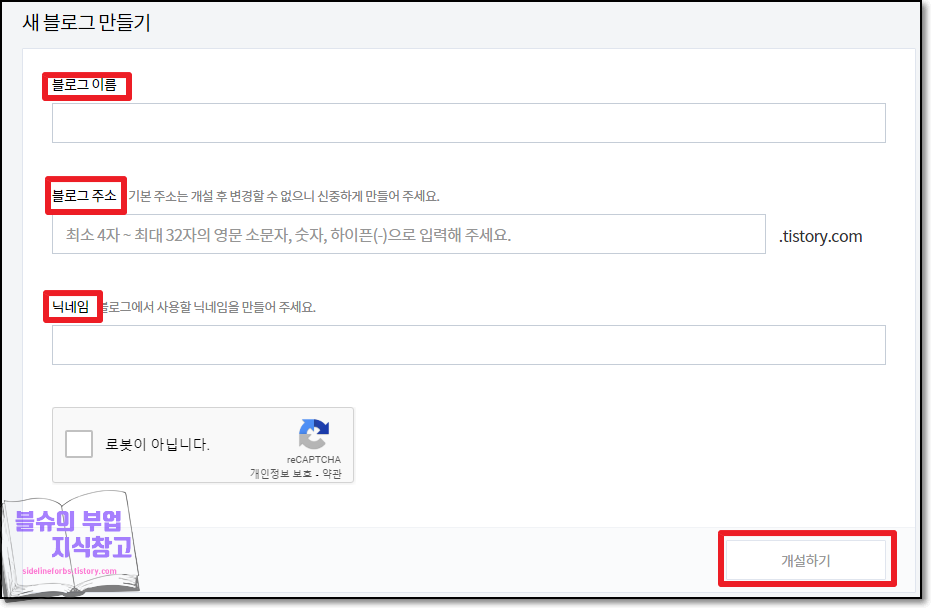Click the reCAPTCHA widget box

point(203,444)
